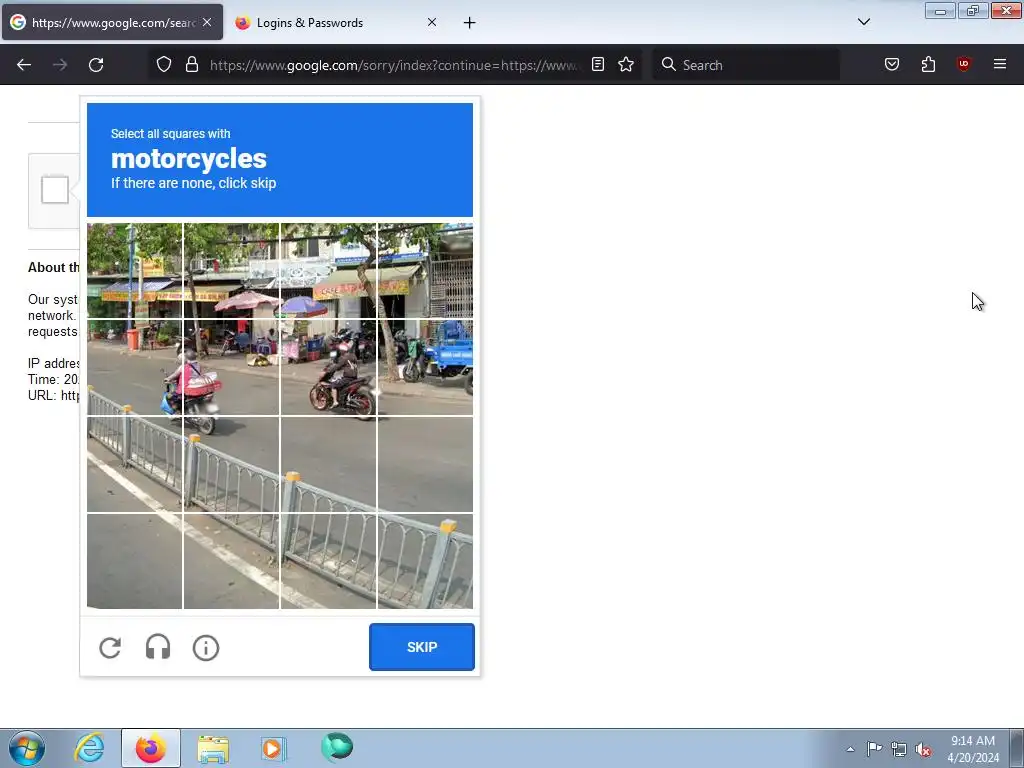Viewport: 1024px width, 768px height.
Task: Save to Pocket icon
Action: (892, 64)
